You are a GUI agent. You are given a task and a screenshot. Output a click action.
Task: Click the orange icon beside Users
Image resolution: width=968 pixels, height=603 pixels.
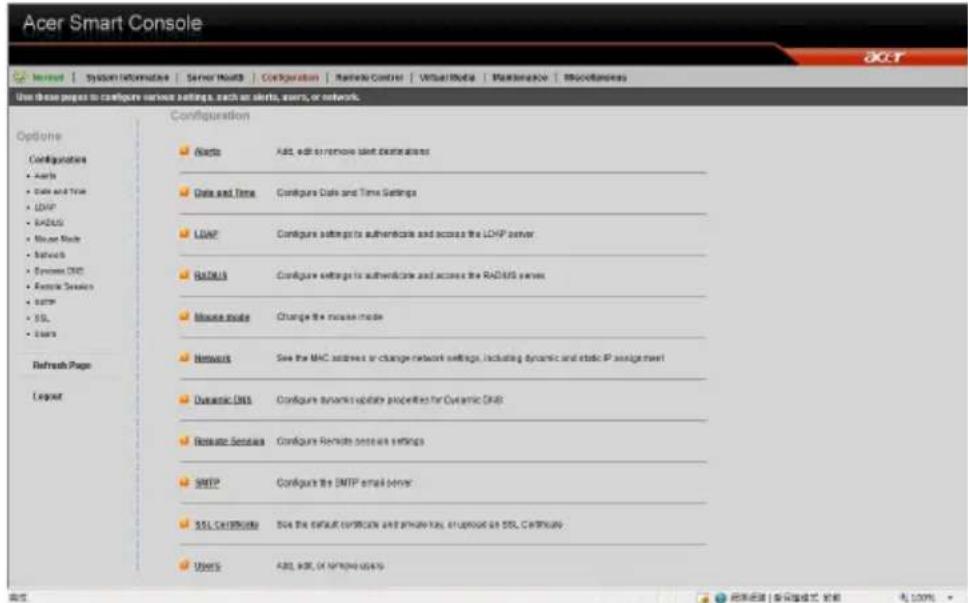(184, 565)
